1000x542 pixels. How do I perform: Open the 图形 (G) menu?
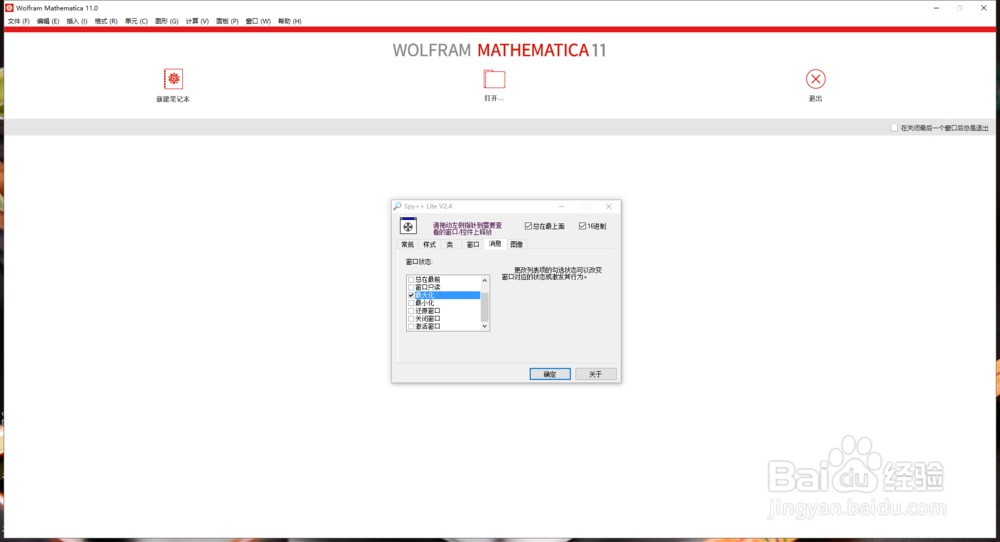167,21
